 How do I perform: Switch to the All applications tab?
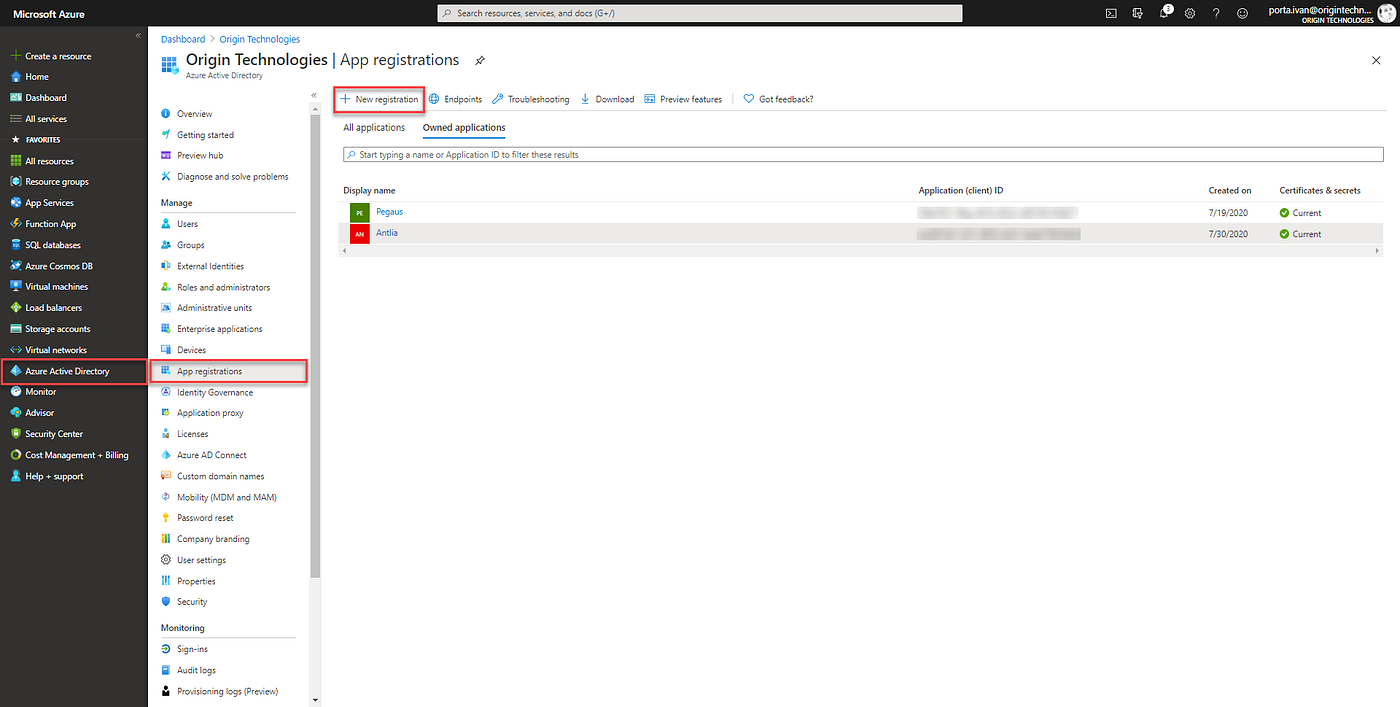point(374,127)
